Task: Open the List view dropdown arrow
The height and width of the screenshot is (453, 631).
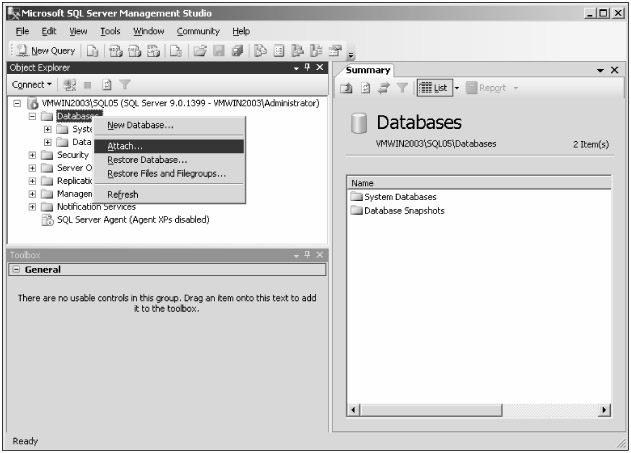Action: (x=457, y=89)
